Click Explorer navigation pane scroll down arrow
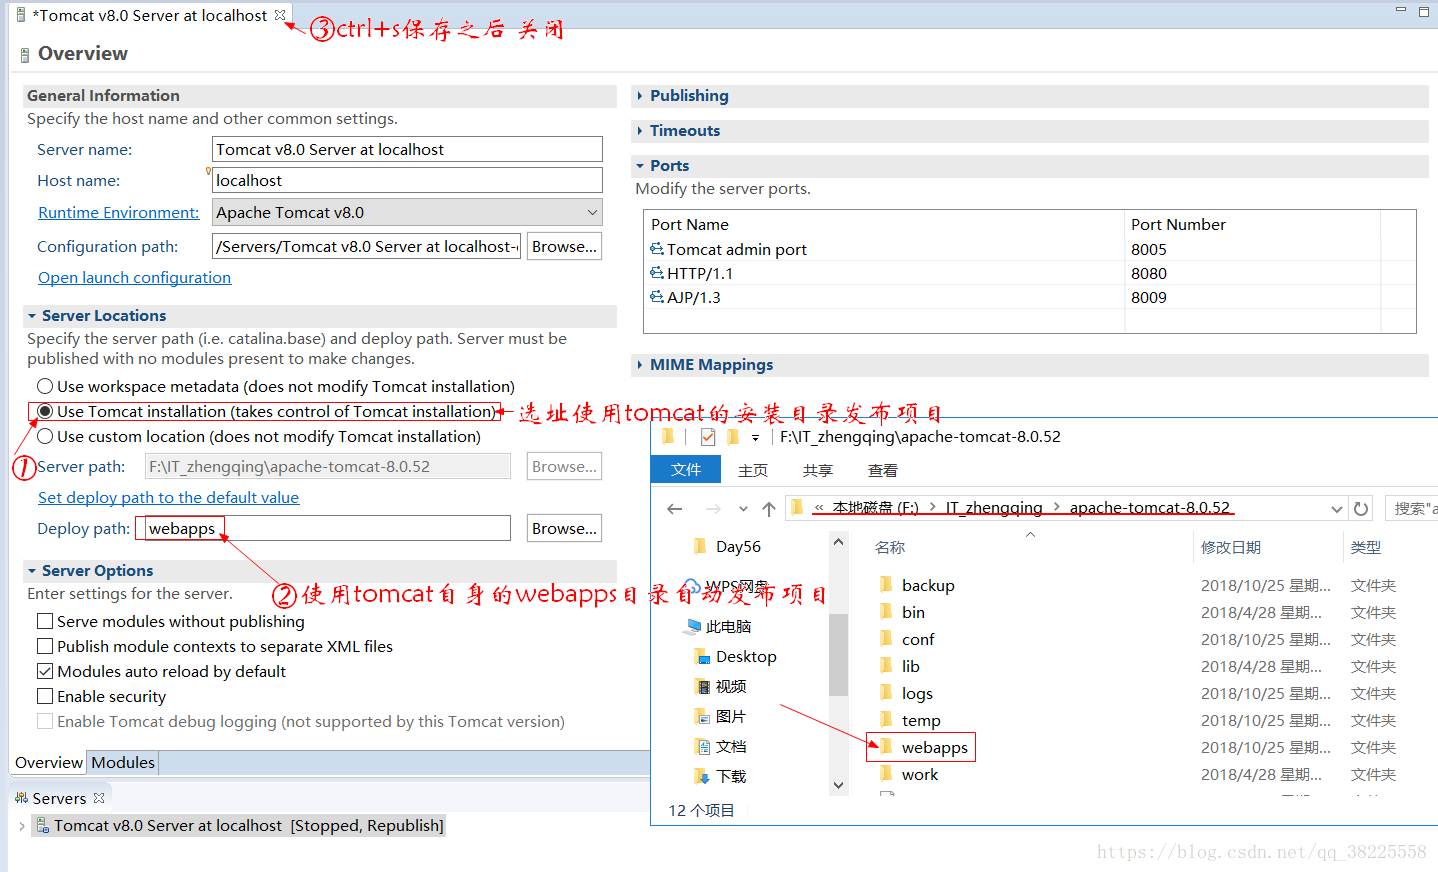Image resolution: width=1438 pixels, height=872 pixels. (839, 786)
